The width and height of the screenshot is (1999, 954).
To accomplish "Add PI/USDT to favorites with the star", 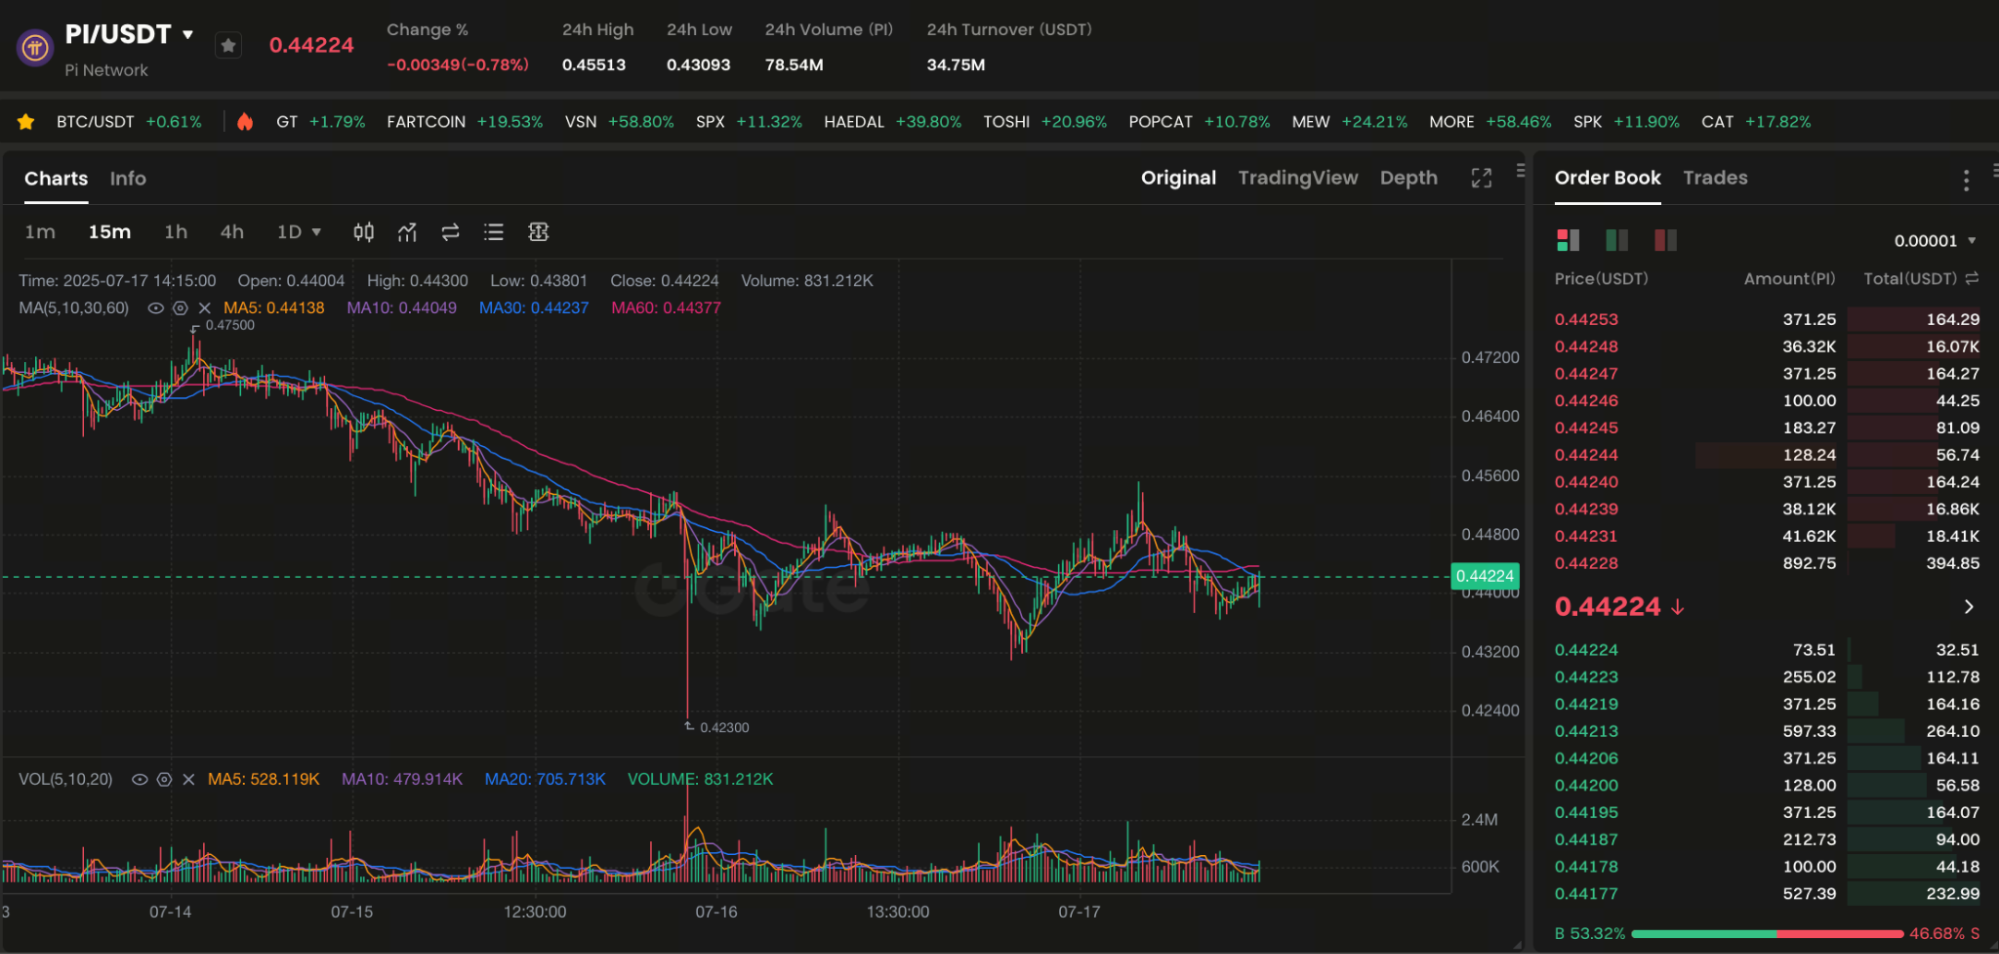I will 229,45.
